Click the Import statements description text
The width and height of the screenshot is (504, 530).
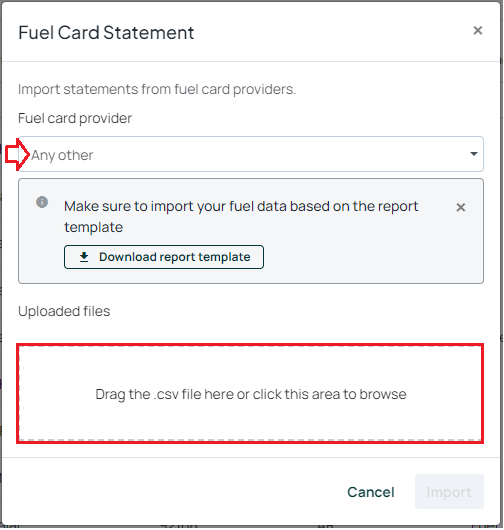tap(157, 90)
